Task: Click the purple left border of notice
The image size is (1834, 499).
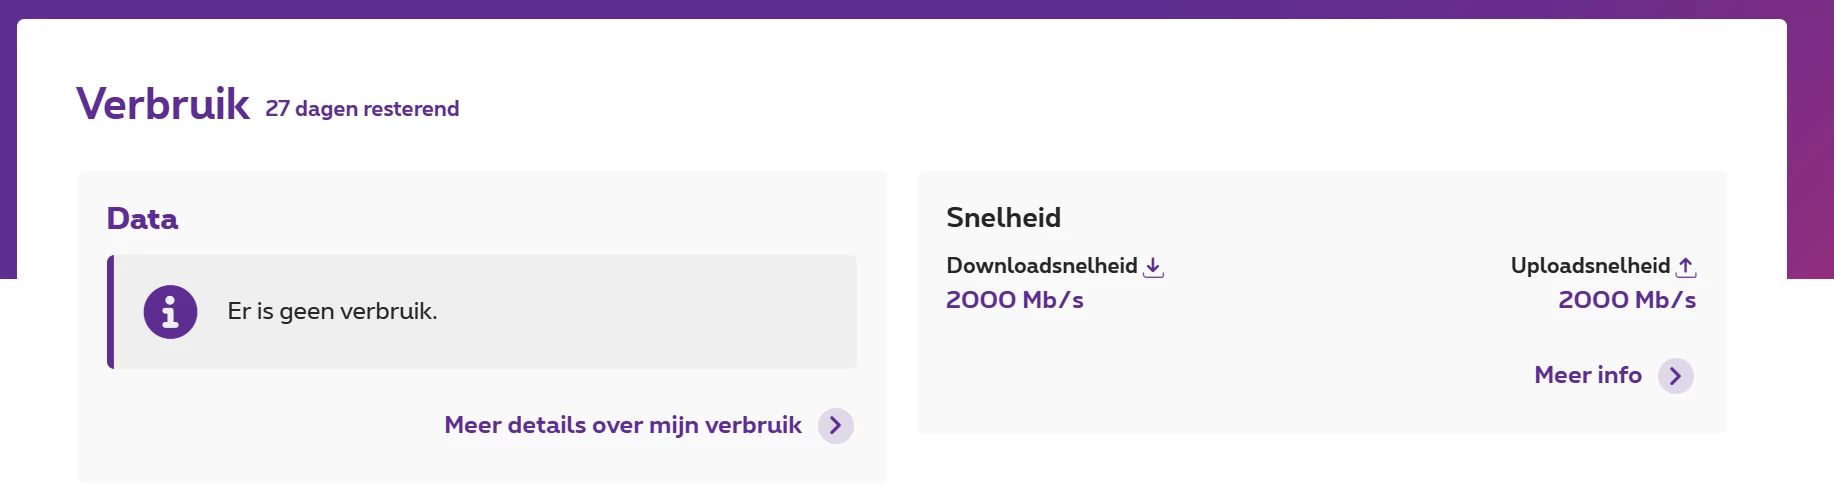Action: (110, 312)
